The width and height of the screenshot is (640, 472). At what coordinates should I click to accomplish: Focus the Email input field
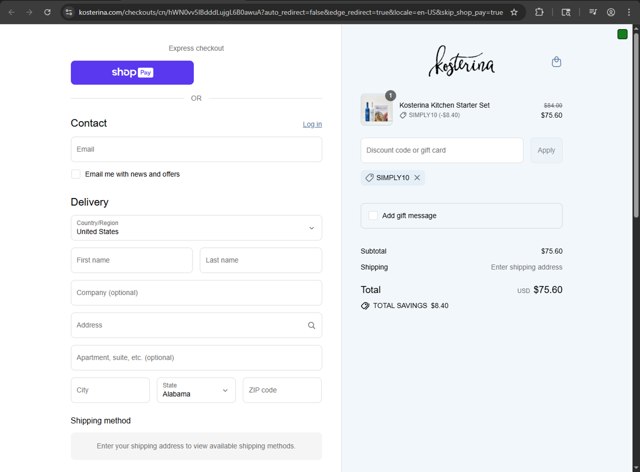tap(196, 149)
